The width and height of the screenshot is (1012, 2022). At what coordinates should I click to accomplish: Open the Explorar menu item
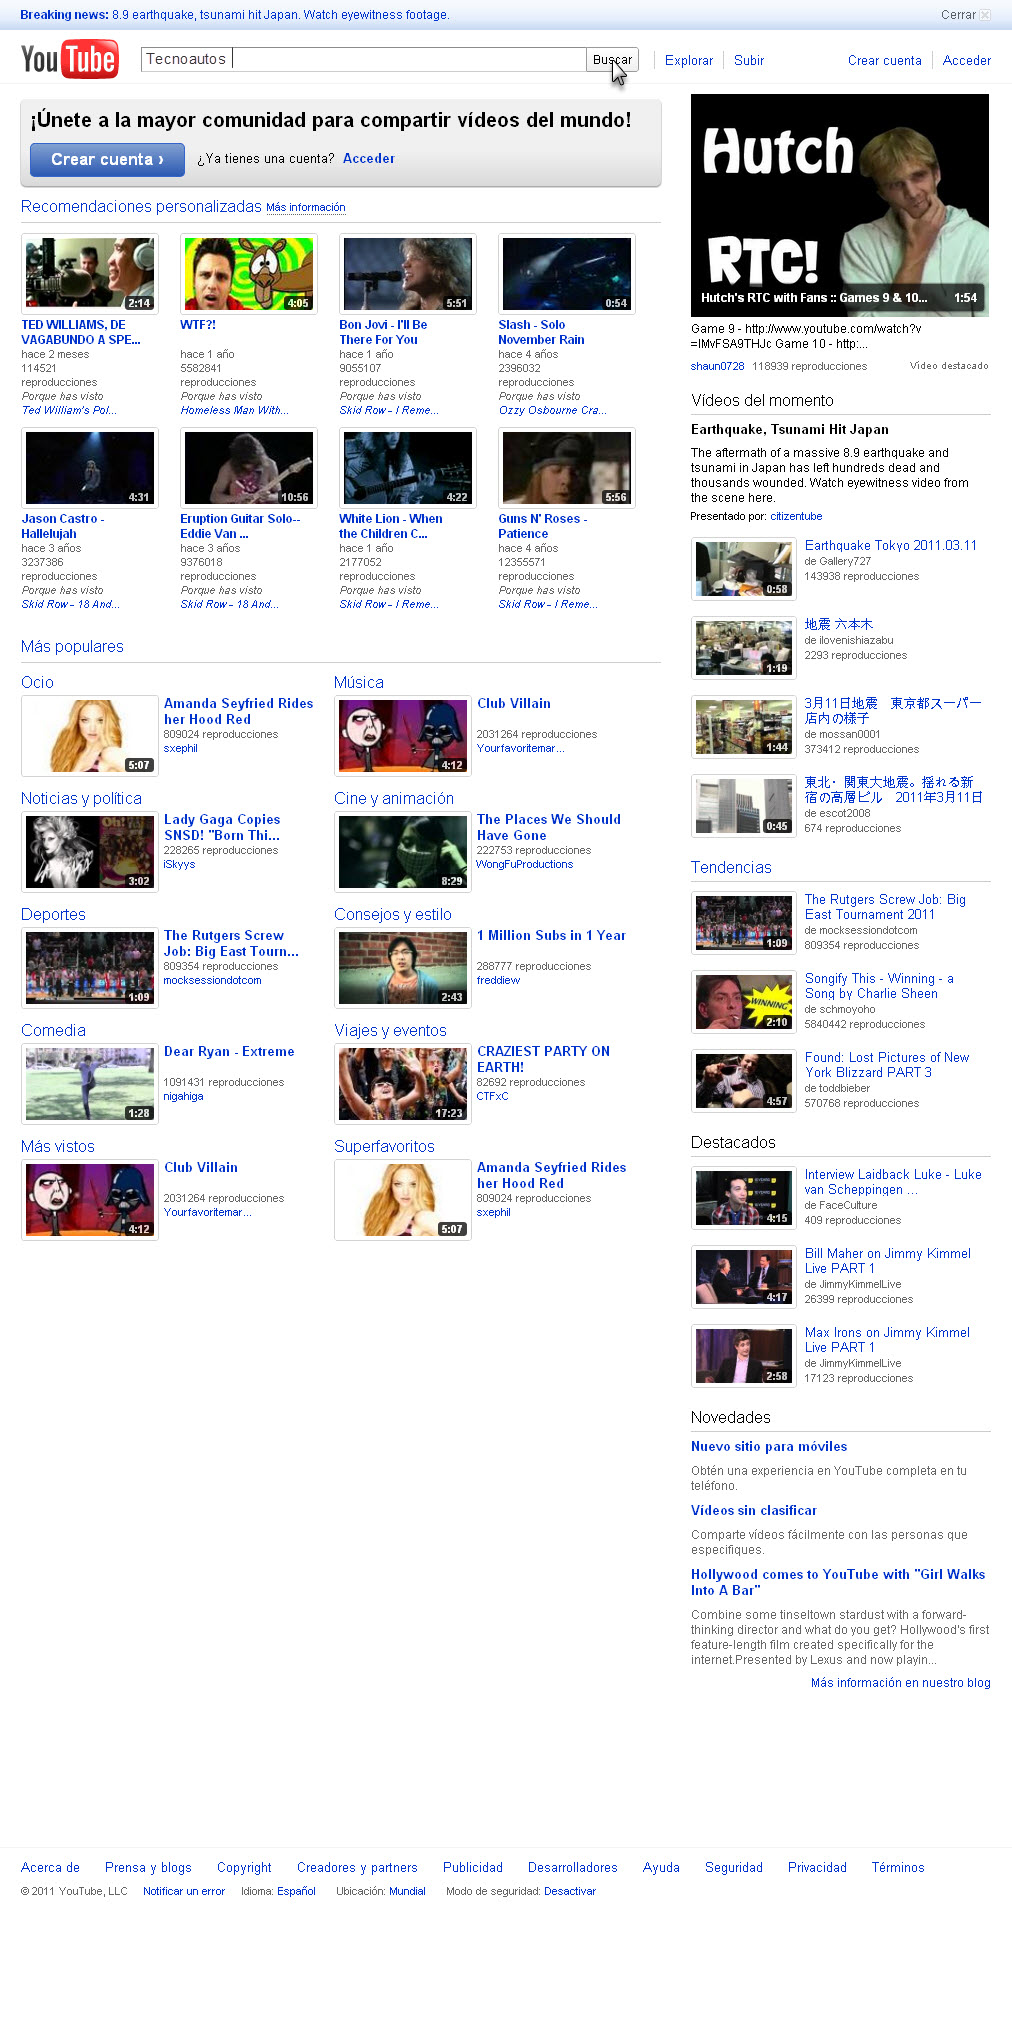[x=689, y=60]
